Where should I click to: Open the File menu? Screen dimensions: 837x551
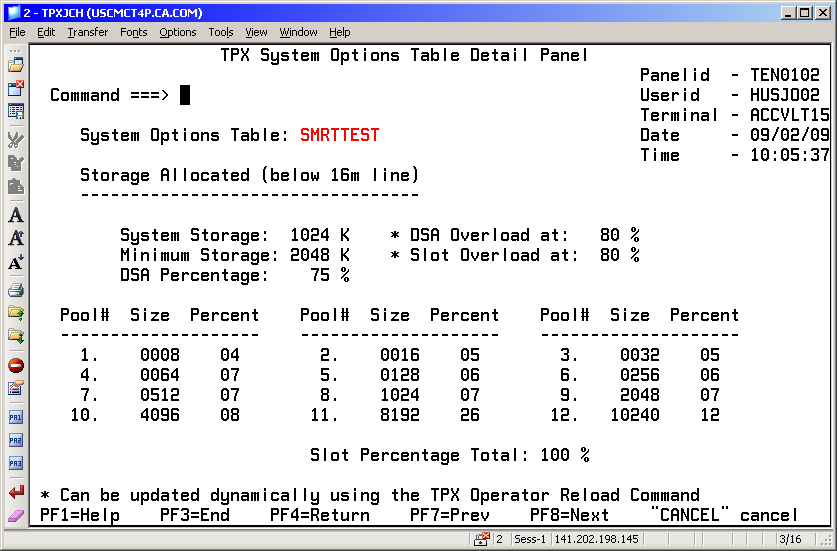[x=17, y=32]
